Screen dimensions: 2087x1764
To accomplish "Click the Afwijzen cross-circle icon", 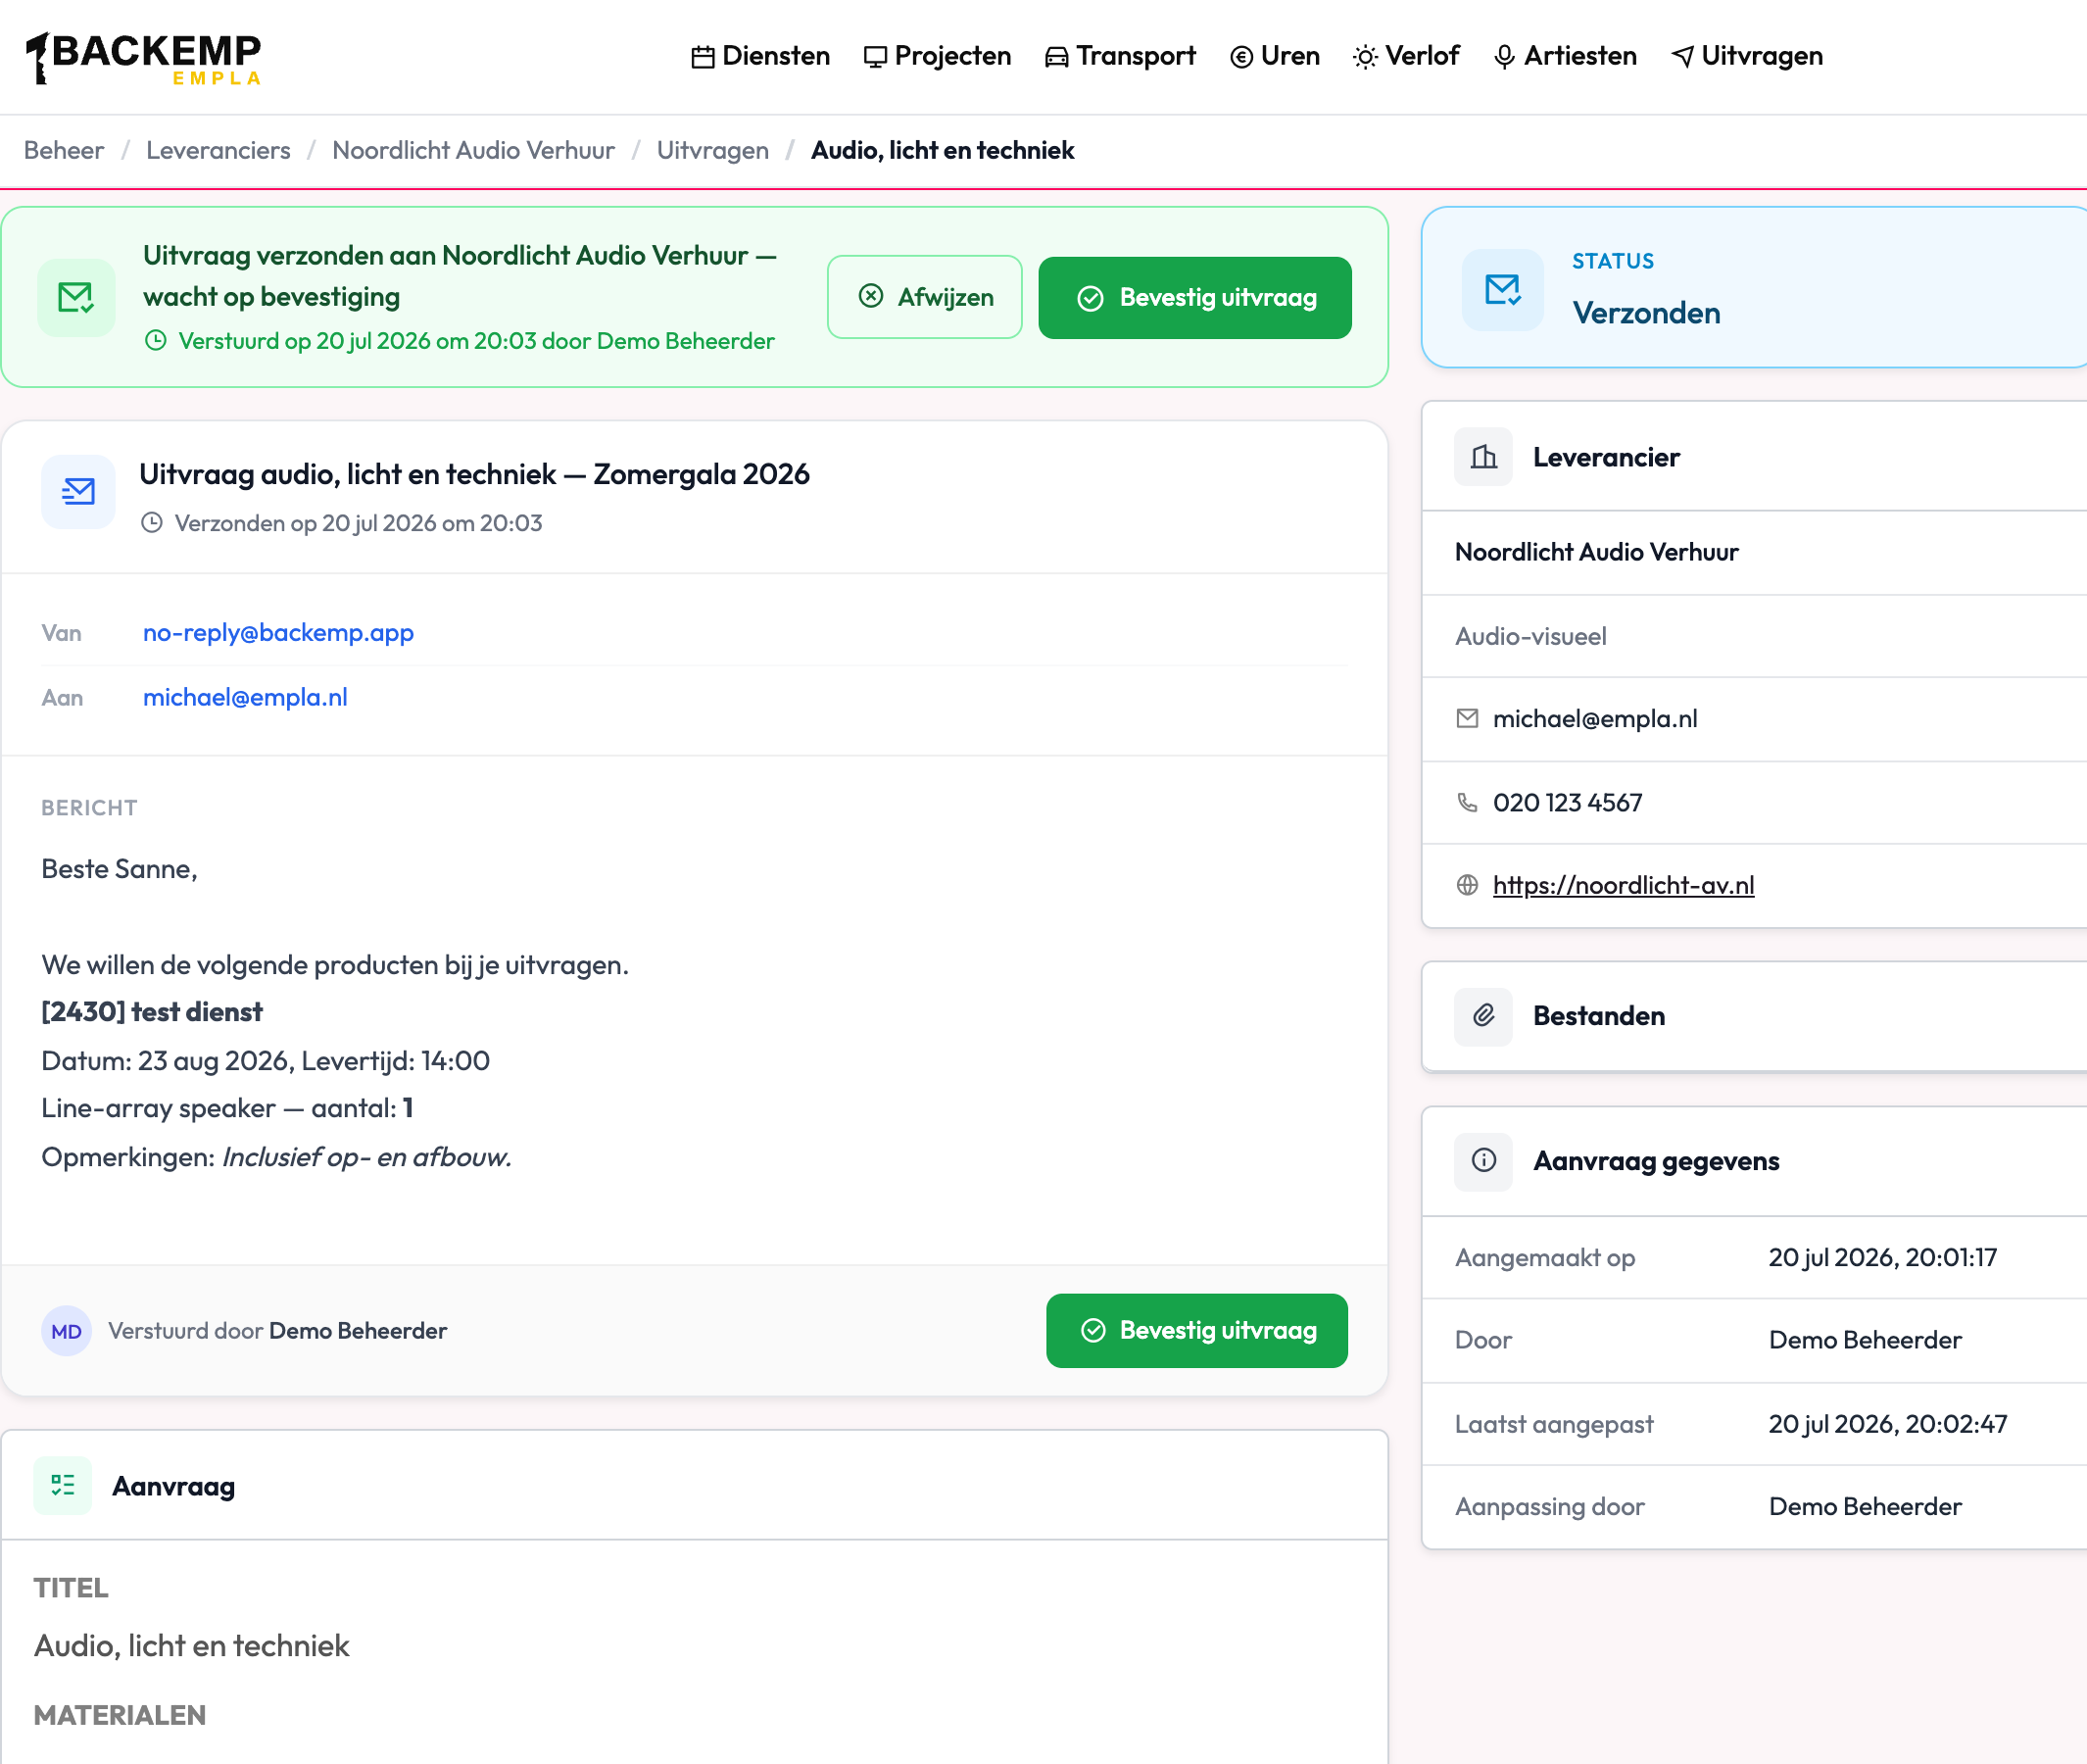I will (x=871, y=296).
